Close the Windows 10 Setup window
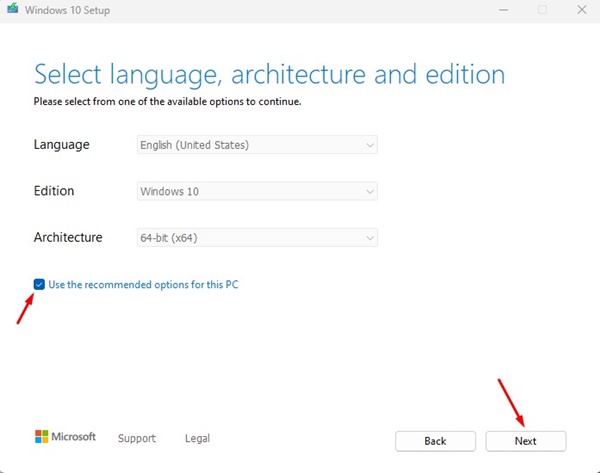Screen dimensions: 600x473 coord(582,10)
